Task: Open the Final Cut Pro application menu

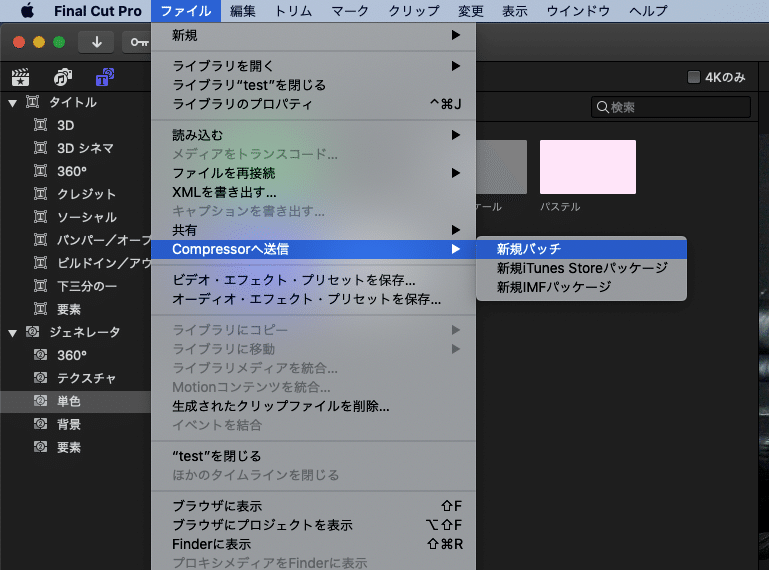Action: pos(98,11)
